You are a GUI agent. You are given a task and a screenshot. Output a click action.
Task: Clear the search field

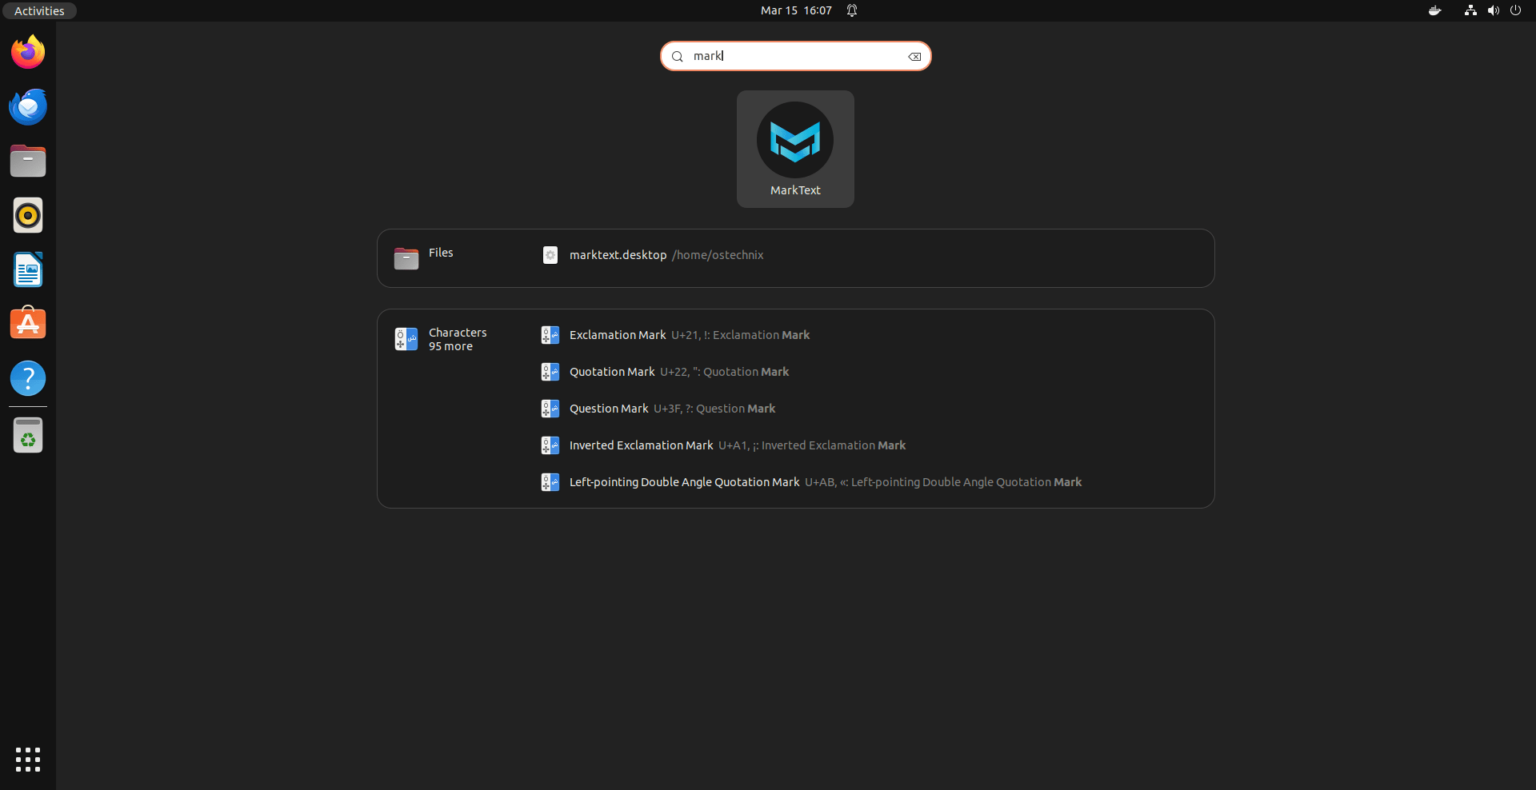tap(913, 56)
